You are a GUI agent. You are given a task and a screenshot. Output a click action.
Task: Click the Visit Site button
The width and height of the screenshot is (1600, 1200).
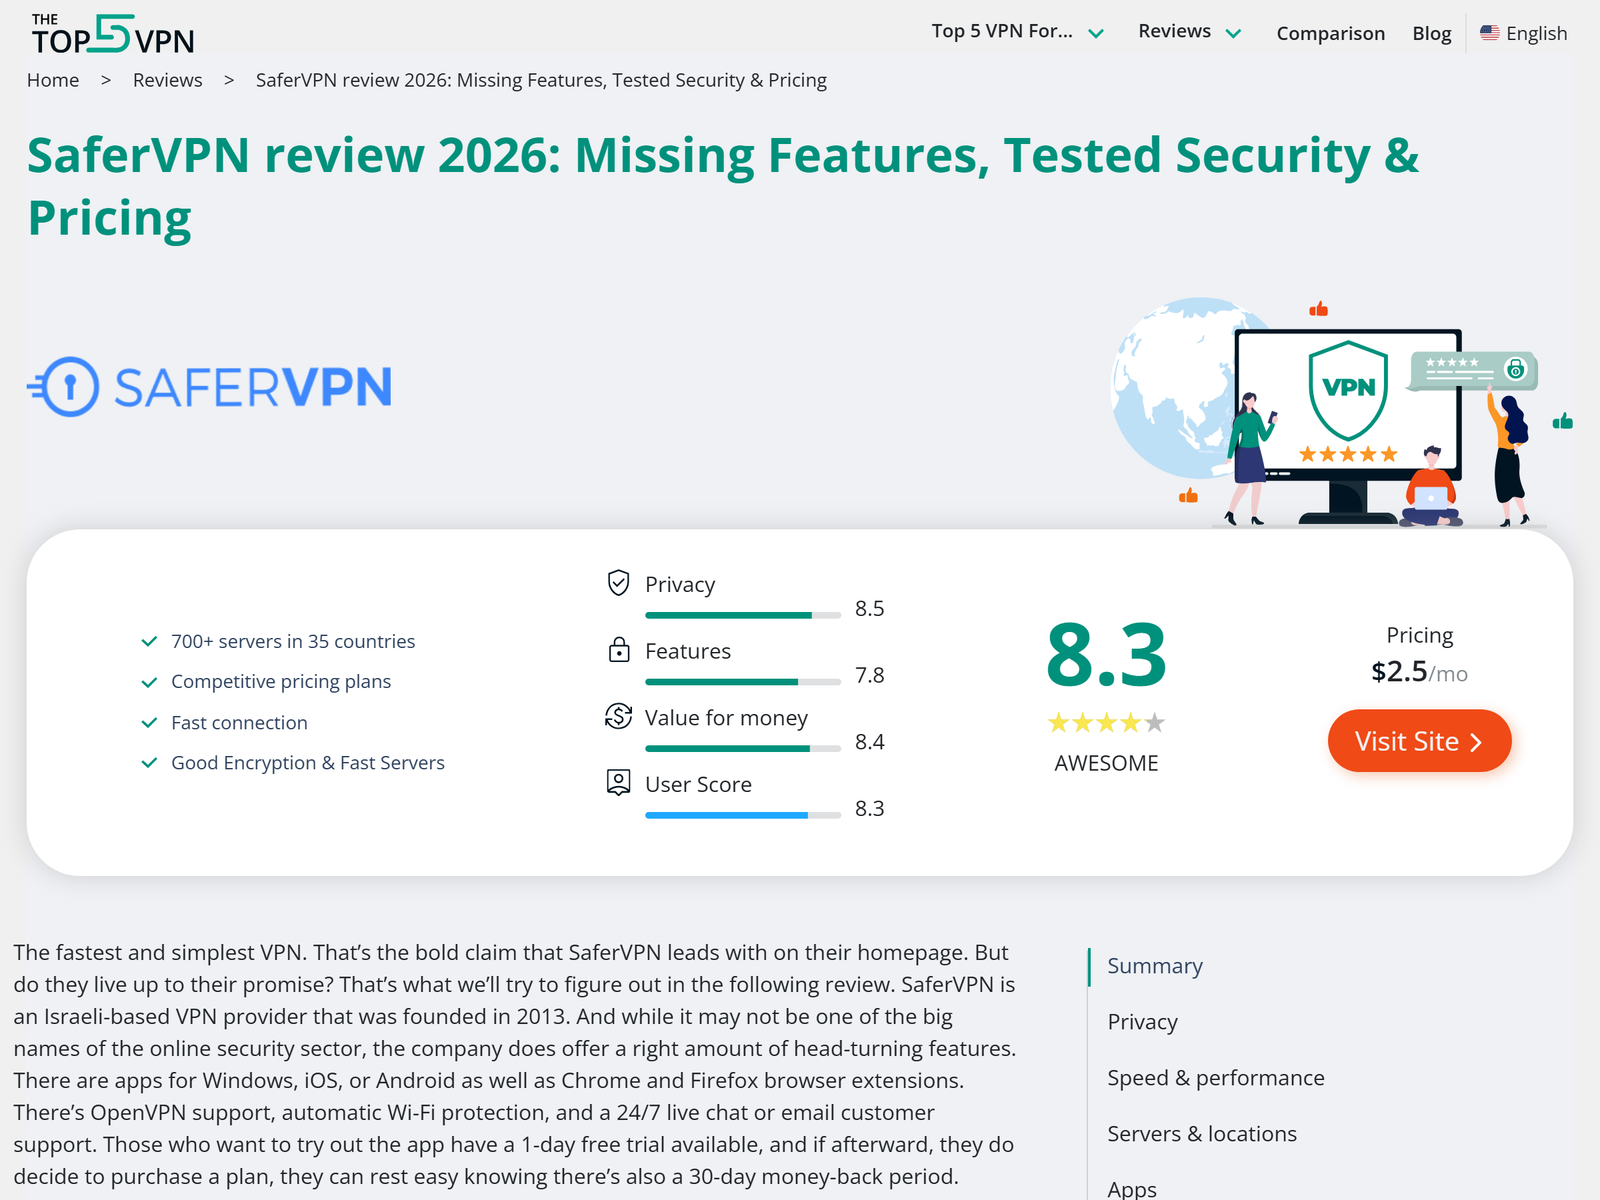point(1419,741)
